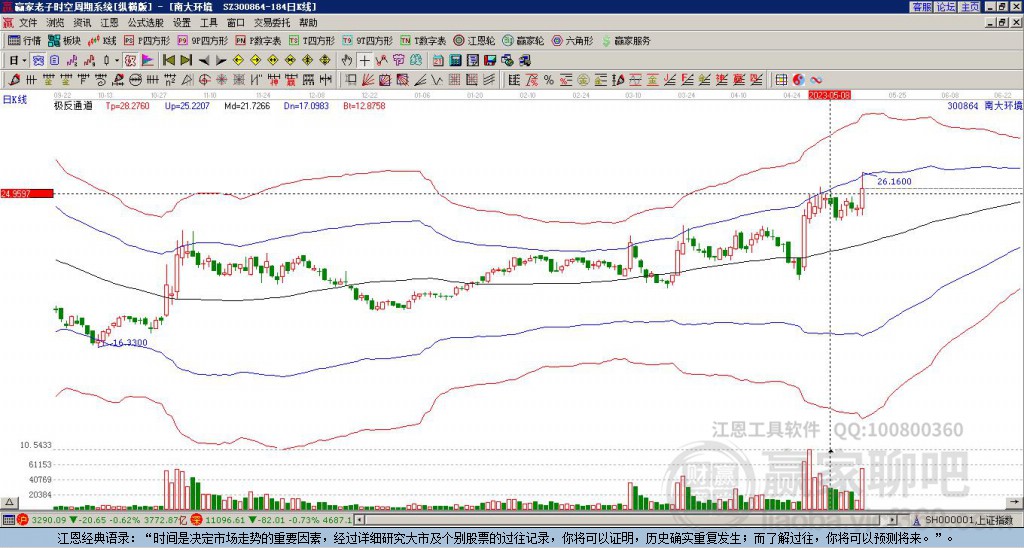Open the 9P四方形 tool

(203, 40)
